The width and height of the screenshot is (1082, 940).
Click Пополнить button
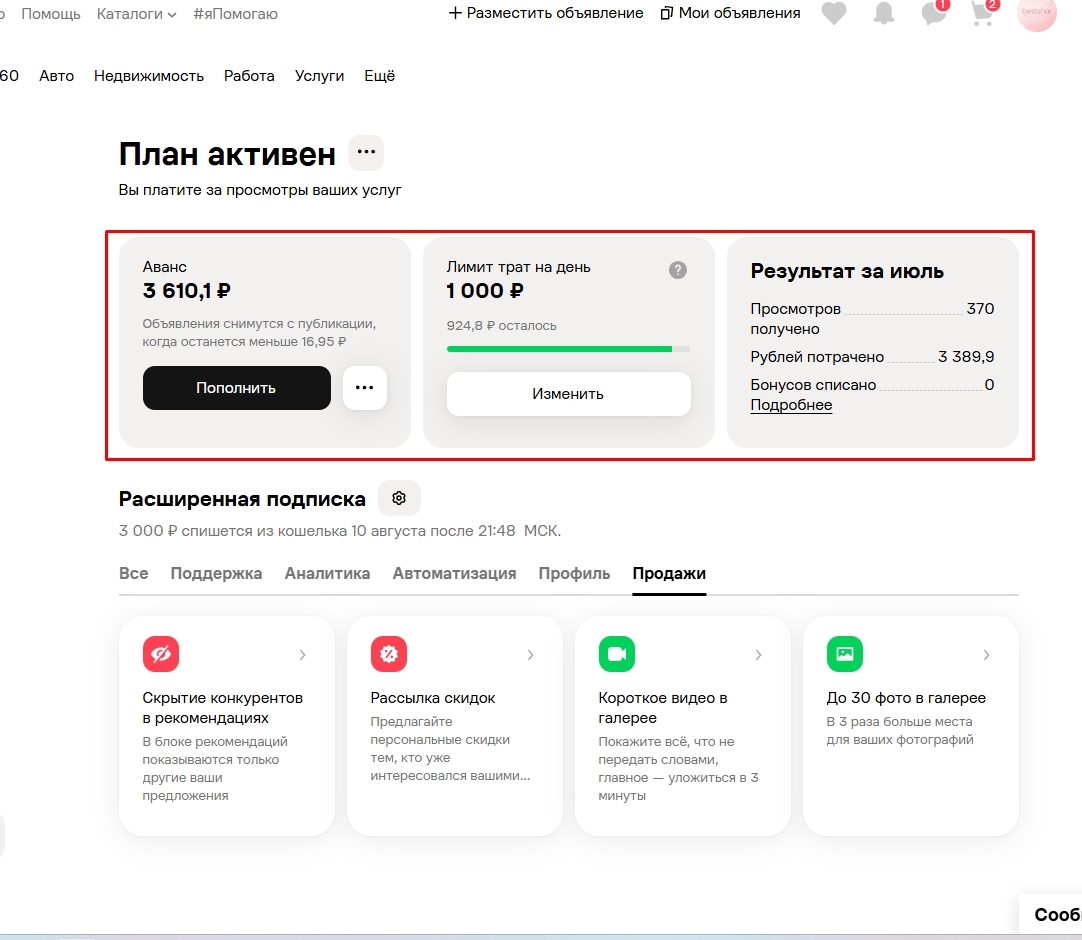tap(237, 388)
